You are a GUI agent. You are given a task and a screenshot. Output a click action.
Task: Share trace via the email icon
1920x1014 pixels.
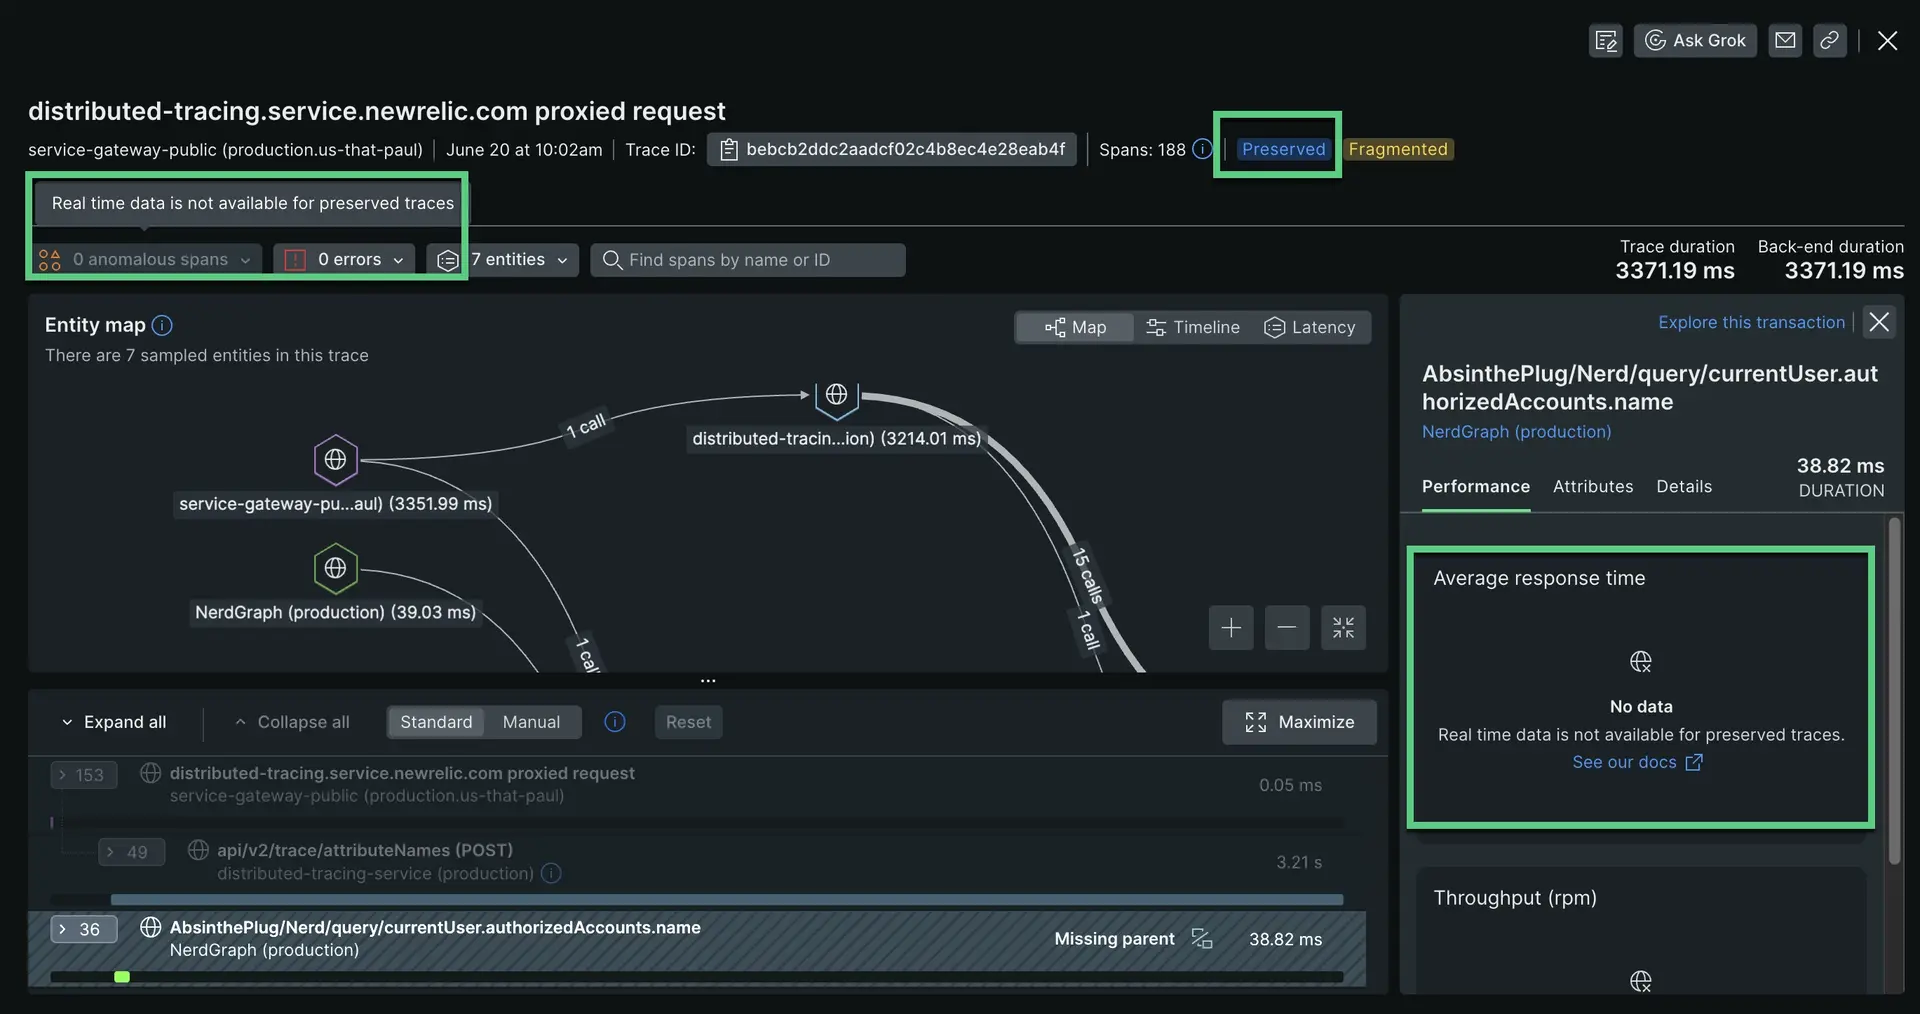(x=1786, y=40)
